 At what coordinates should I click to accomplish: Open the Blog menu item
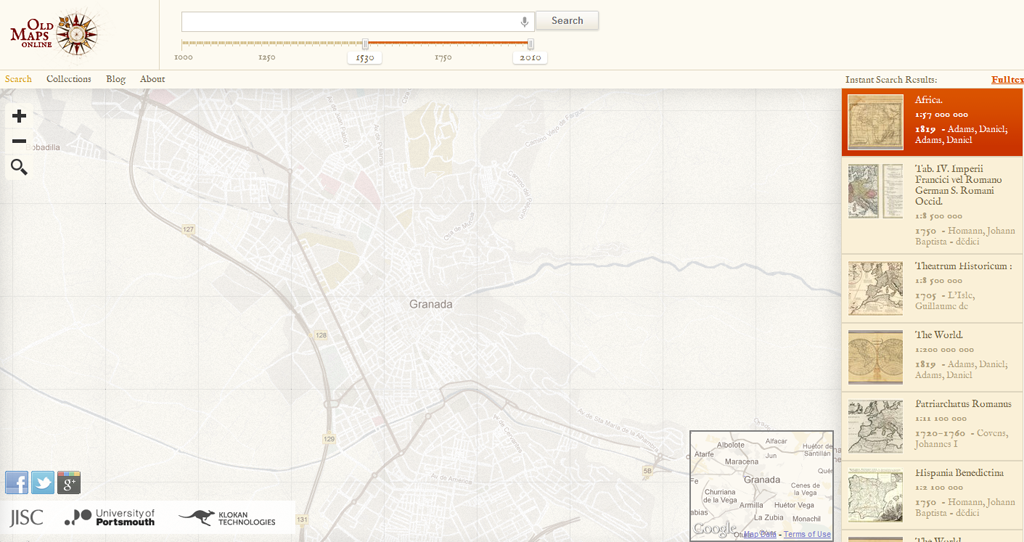116,79
